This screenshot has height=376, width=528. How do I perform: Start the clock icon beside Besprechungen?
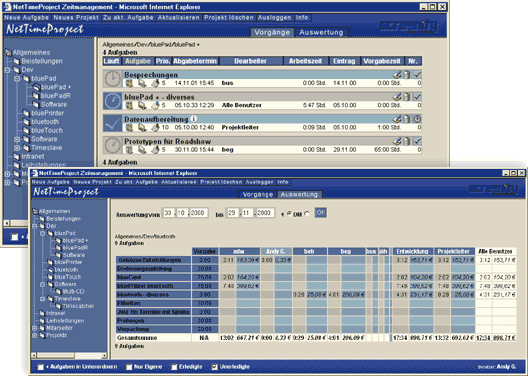pyautogui.click(x=112, y=79)
